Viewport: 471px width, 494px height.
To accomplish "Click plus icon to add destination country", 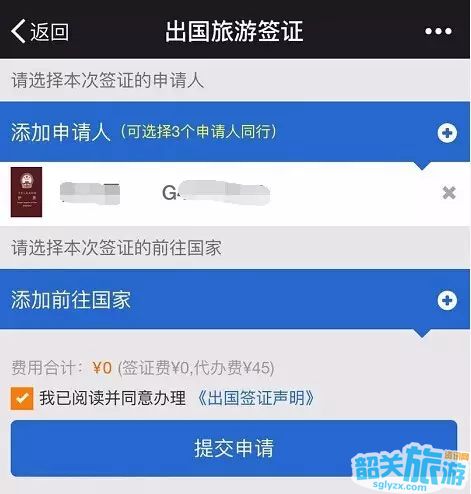I will [447, 301].
